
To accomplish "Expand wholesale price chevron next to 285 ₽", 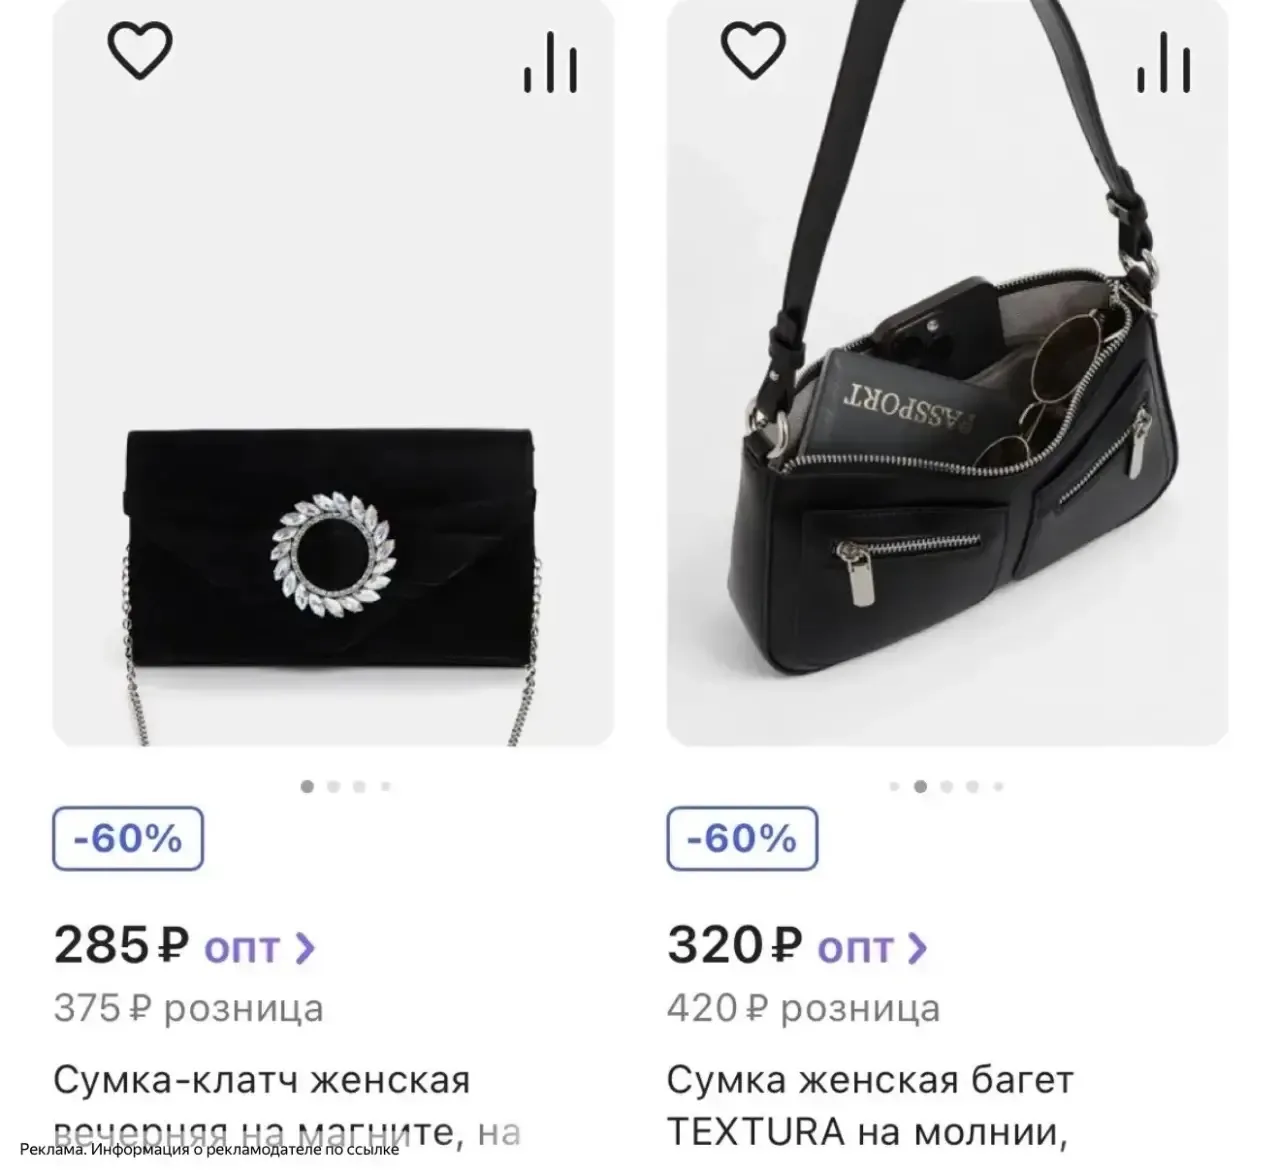I will click(x=306, y=948).
